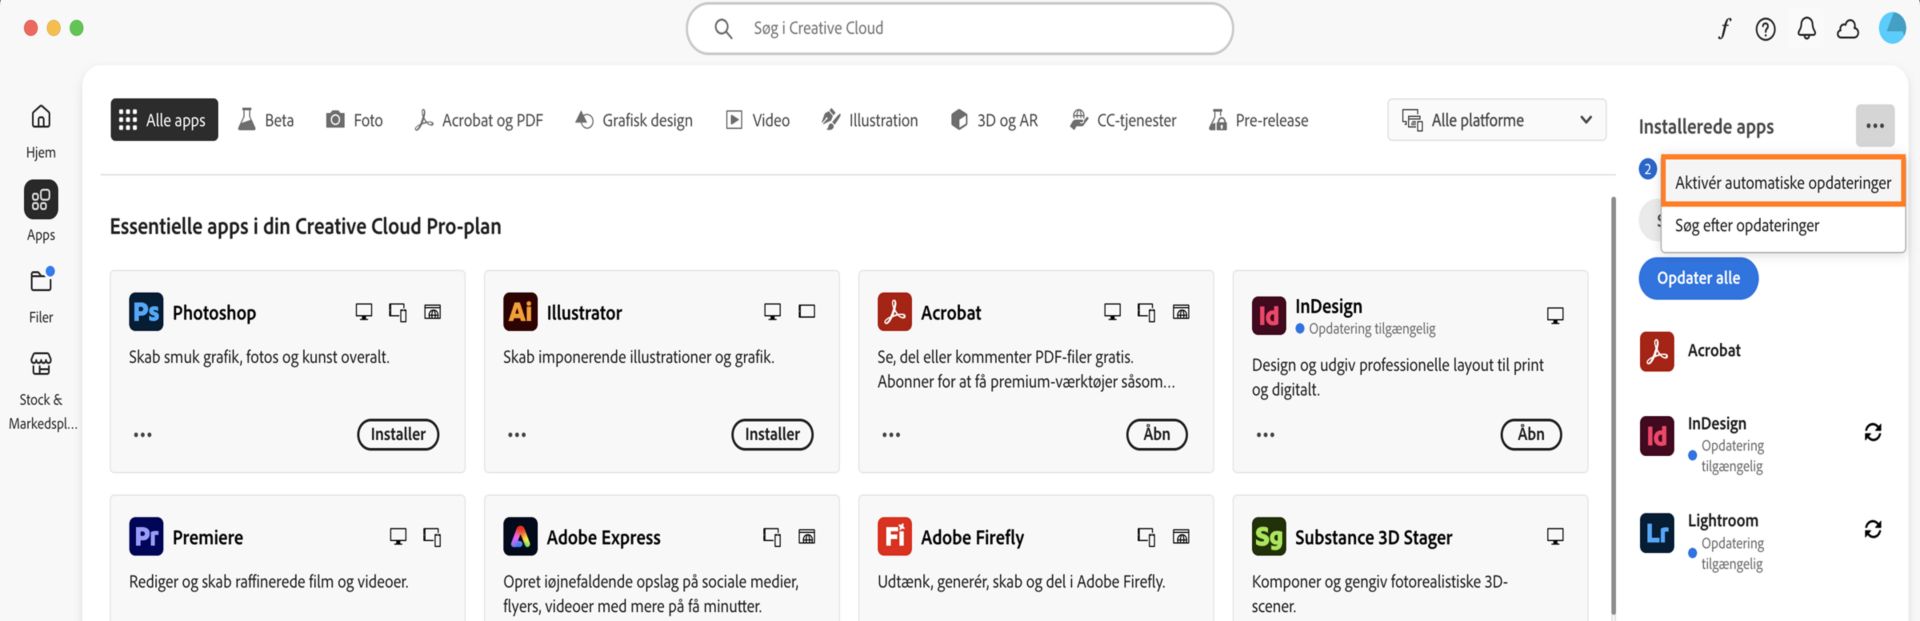
Task: Open the Filer sidebar icon
Action: pos(41,281)
